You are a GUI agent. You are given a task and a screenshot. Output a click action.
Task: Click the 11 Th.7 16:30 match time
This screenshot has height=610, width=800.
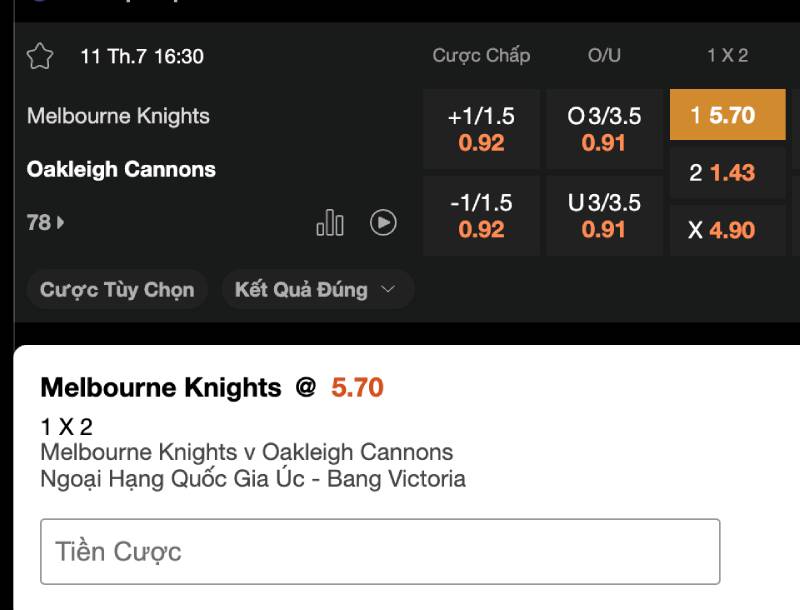[142, 56]
